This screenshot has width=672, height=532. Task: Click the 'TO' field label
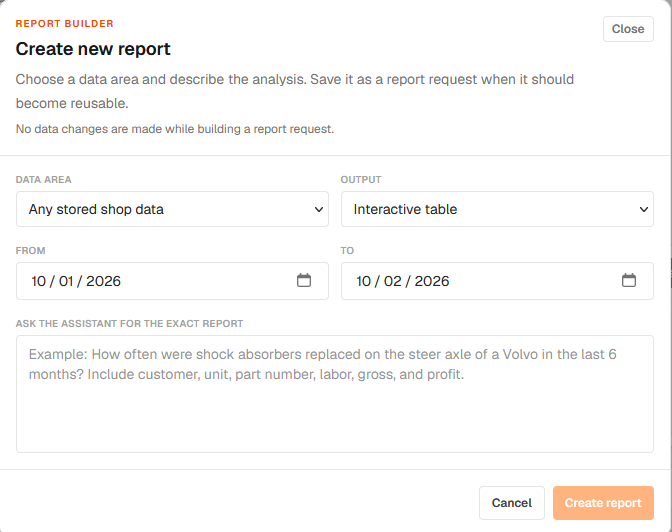pos(347,251)
